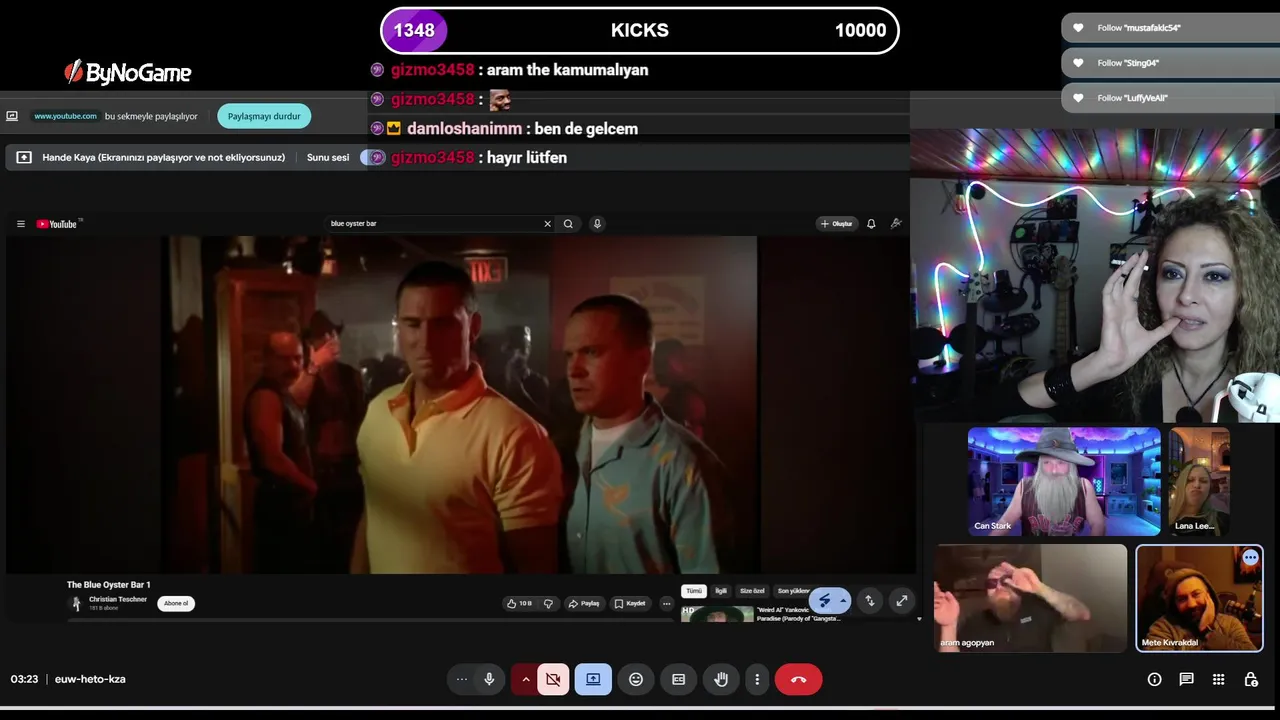The height and width of the screenshot is (720, 1280).
Task: Click the YouTube video player
Action: [x=460, y=404]
